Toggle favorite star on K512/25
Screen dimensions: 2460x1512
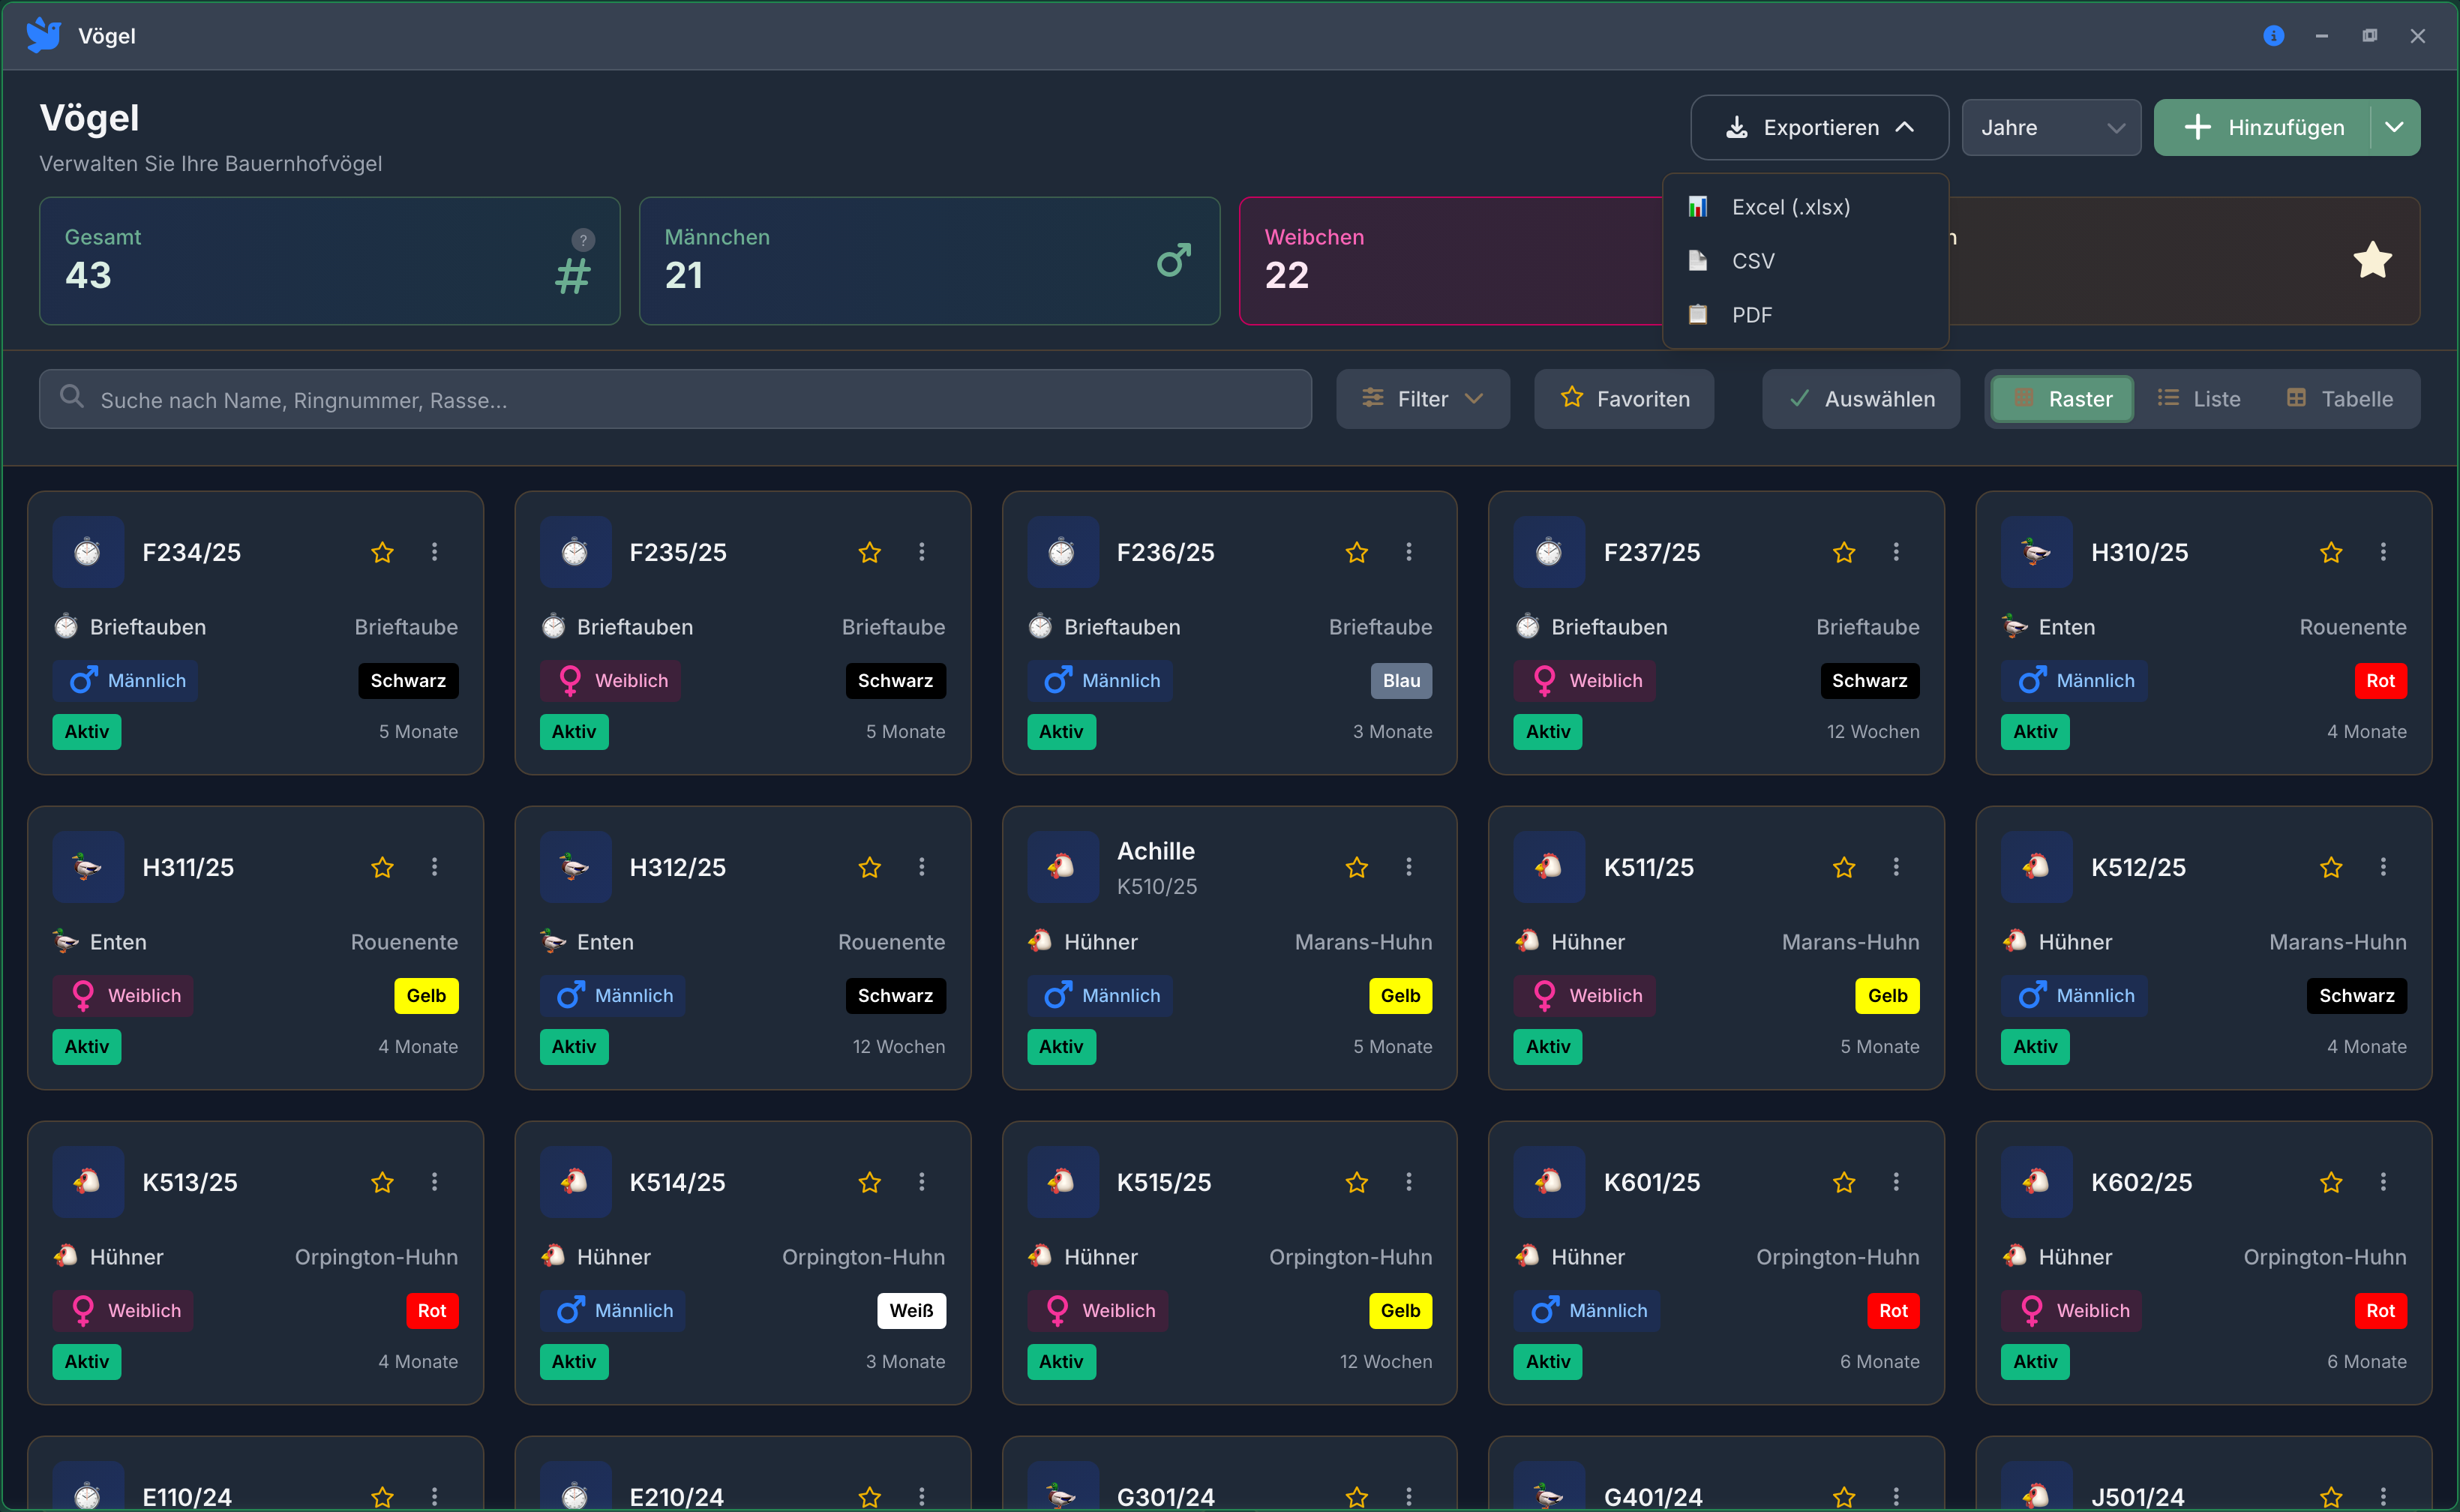pos(2331,867)
